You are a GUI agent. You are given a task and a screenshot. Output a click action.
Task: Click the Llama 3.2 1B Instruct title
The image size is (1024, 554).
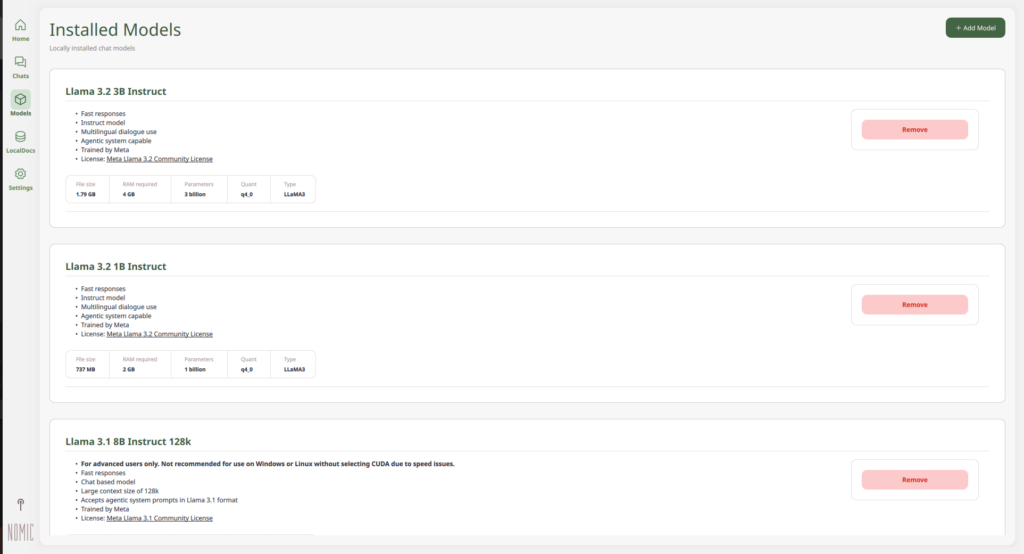[x=116, y=267]
